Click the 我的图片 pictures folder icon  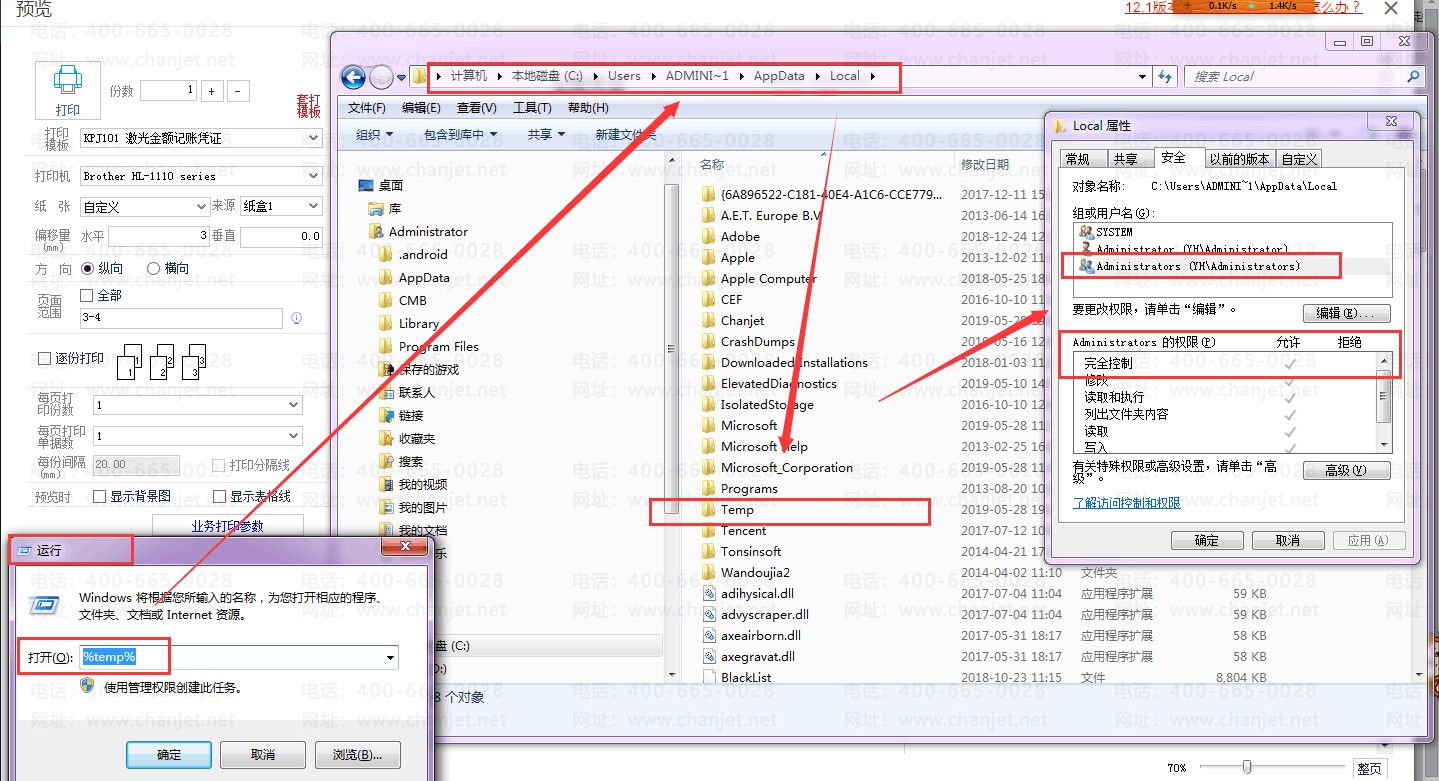tap(386, 507)
